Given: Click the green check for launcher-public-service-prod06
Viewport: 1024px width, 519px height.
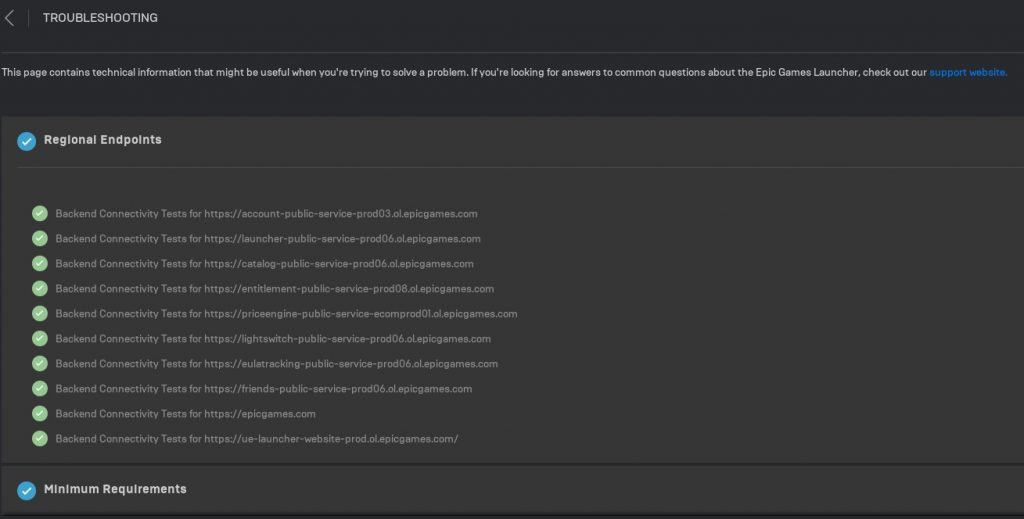Looking at the screenshot, I should (40, 238).
